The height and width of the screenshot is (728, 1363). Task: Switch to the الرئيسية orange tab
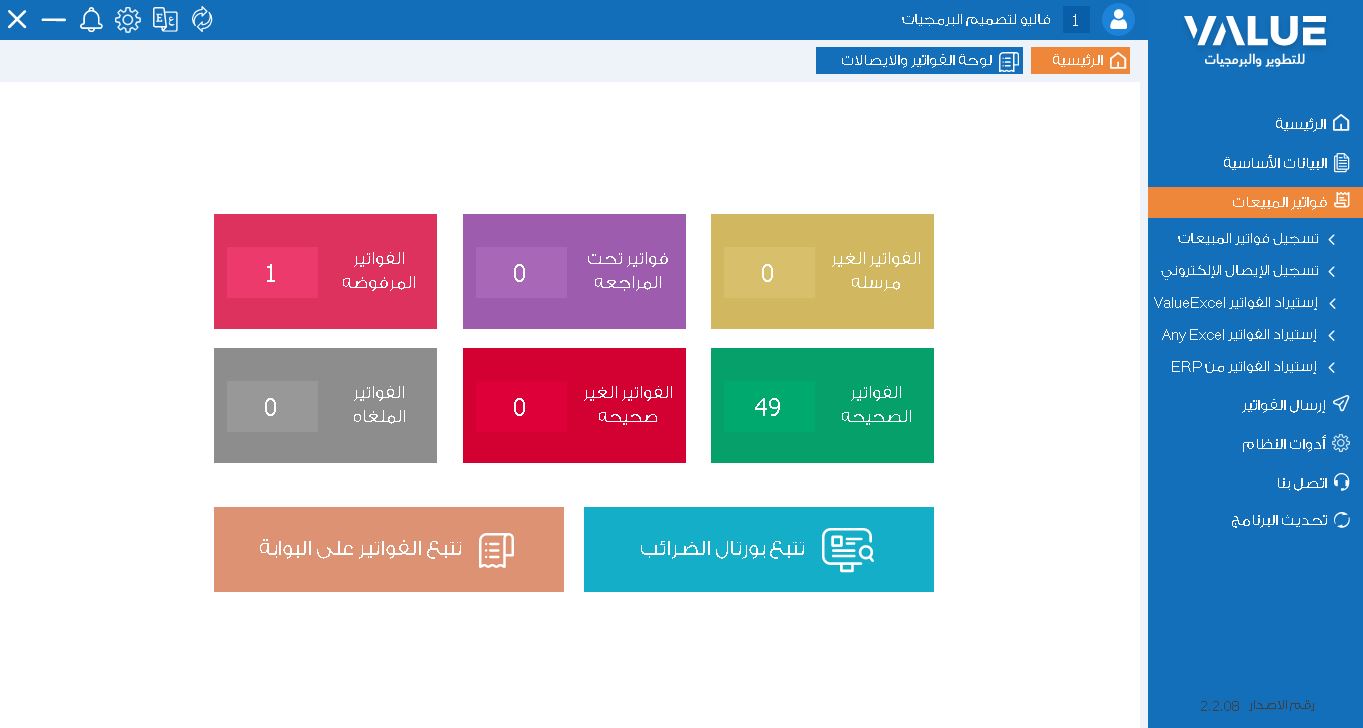1080,60
